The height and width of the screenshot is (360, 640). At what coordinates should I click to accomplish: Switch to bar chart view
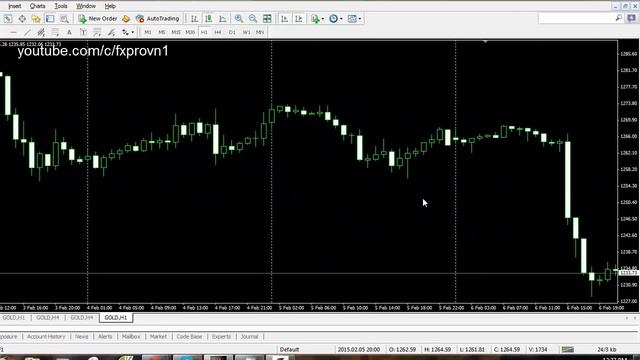click(x=195, y=18)
